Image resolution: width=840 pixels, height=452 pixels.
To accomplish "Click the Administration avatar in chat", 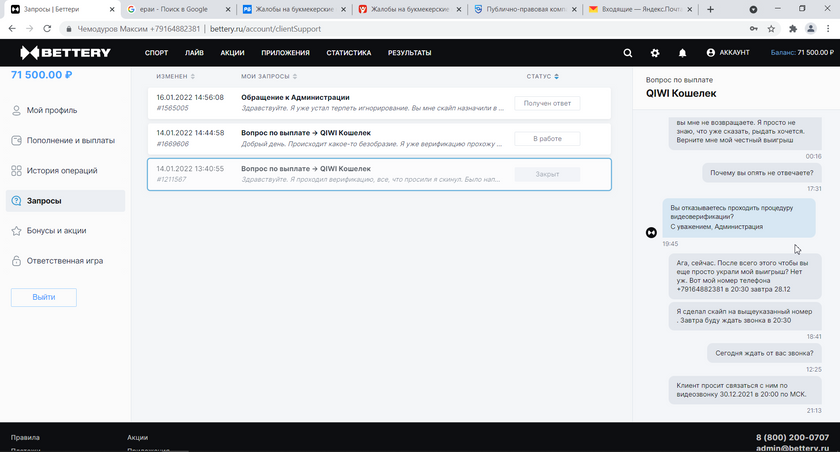I will [651, 232].
